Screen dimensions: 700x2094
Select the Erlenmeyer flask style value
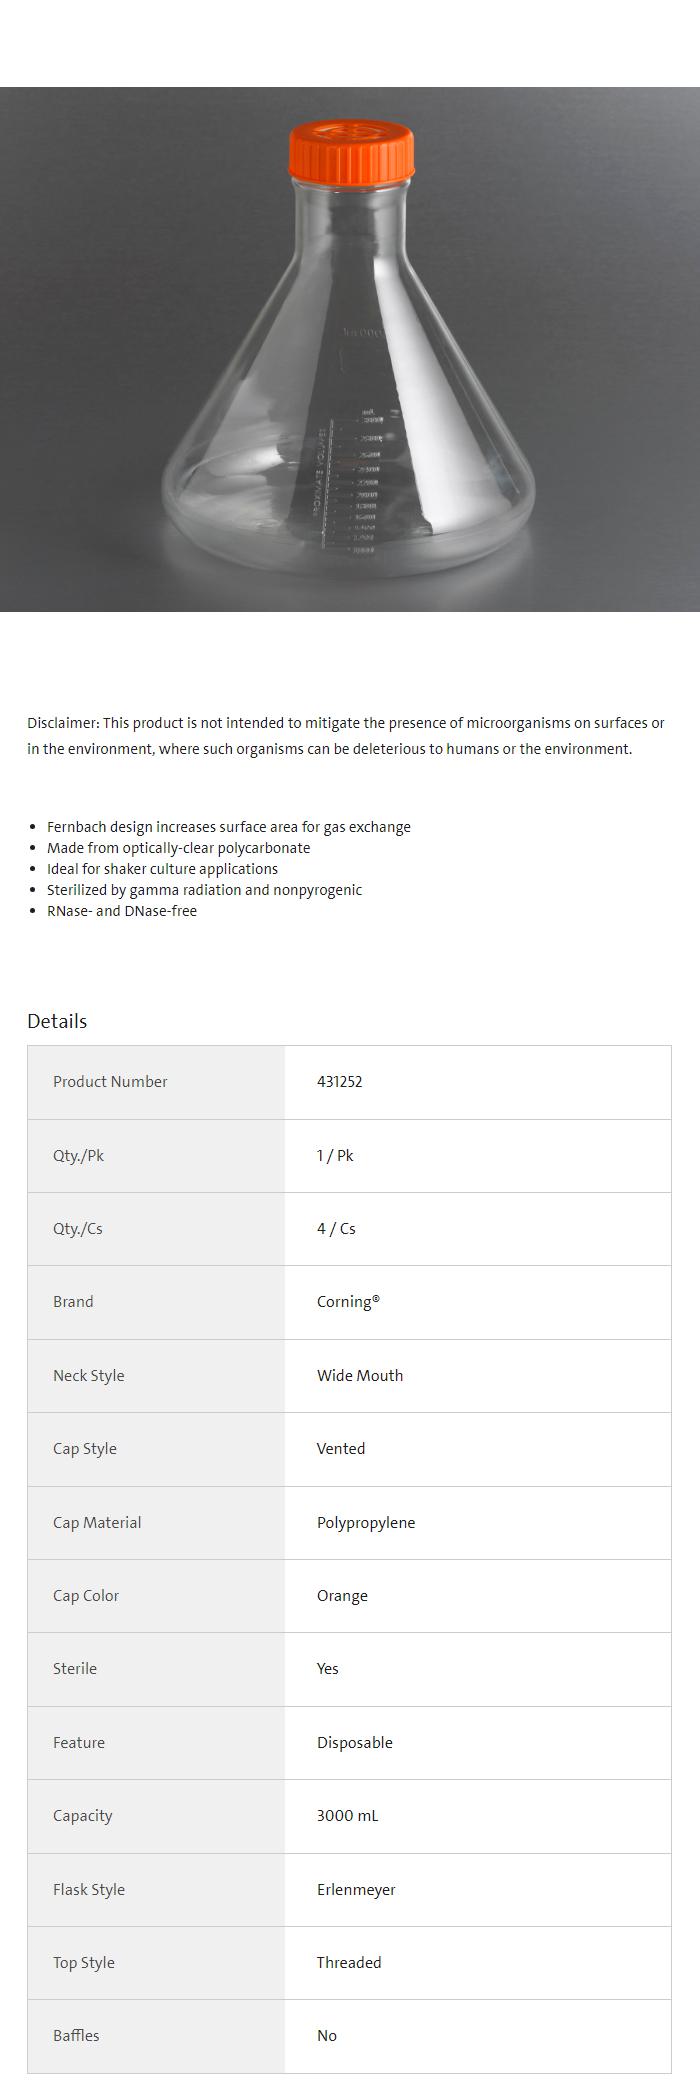pos(356,1890)
